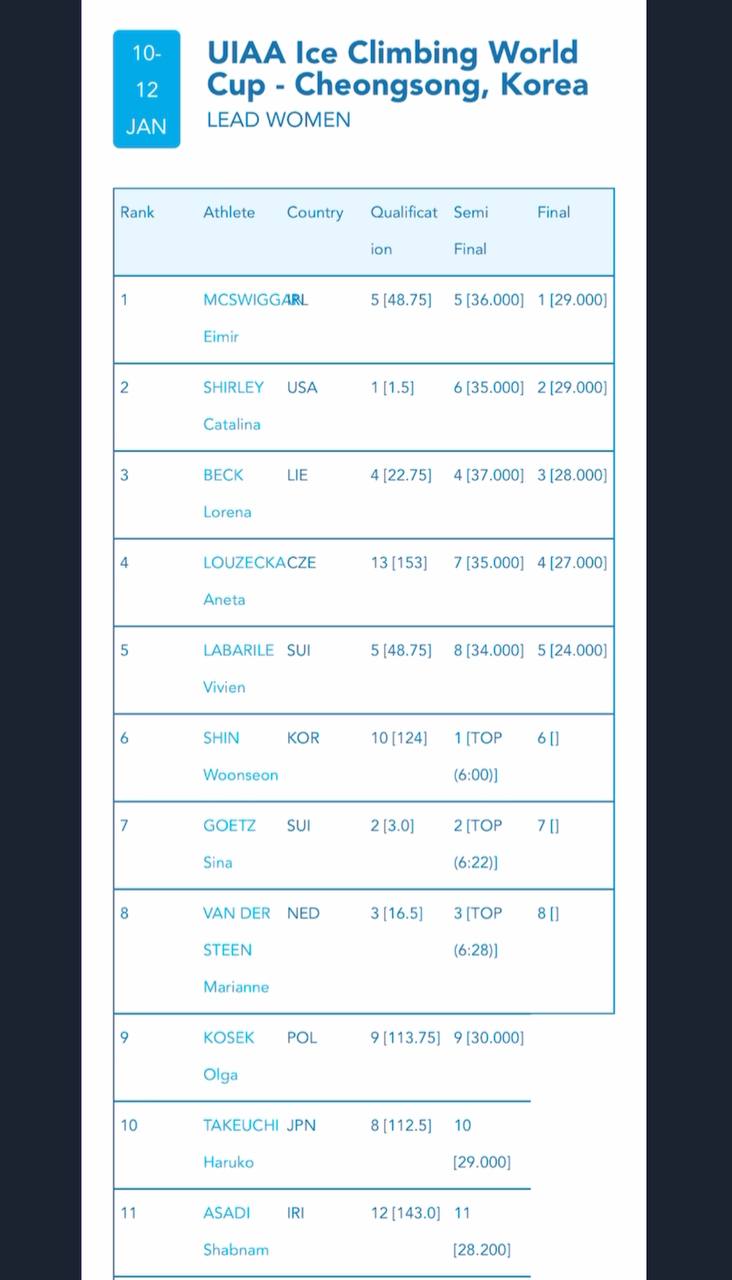Open SHIRLEY Catalina athlete link
This screenshot has width=732, height=1280.
tap(233, 405)
